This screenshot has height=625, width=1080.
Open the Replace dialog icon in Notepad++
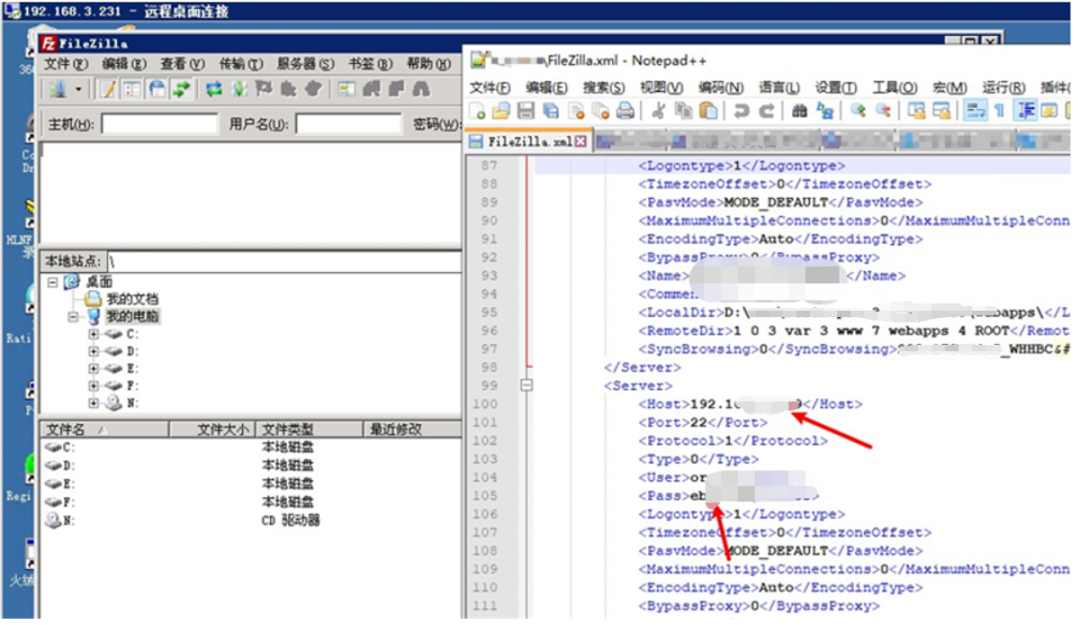824,110
